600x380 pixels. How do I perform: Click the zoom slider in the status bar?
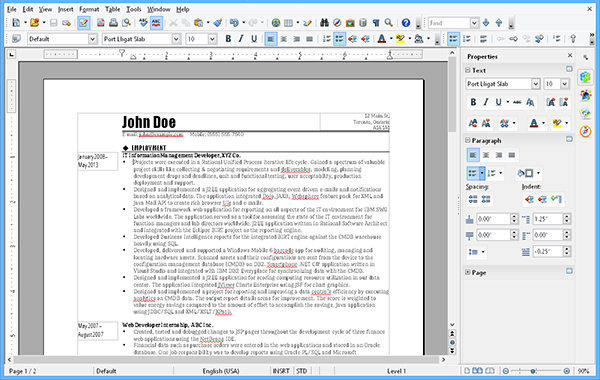(536, 371)
